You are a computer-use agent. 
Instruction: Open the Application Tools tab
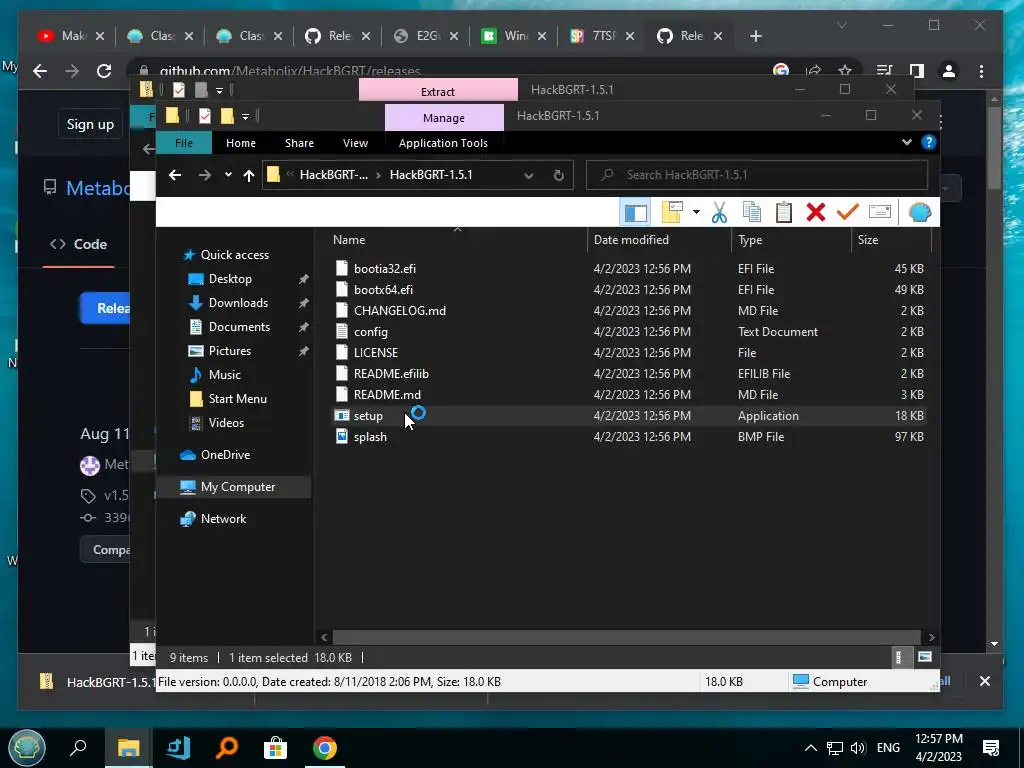tap(443, 143)
